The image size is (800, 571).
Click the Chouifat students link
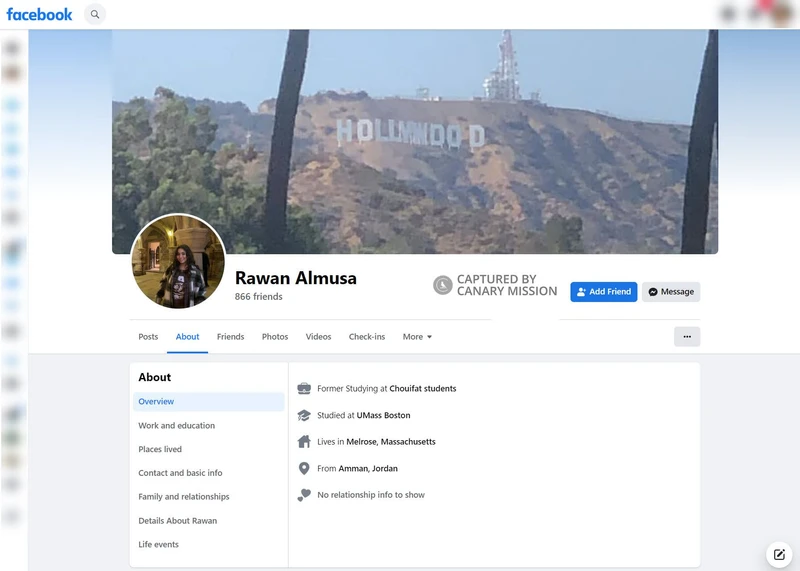[422, 388]
